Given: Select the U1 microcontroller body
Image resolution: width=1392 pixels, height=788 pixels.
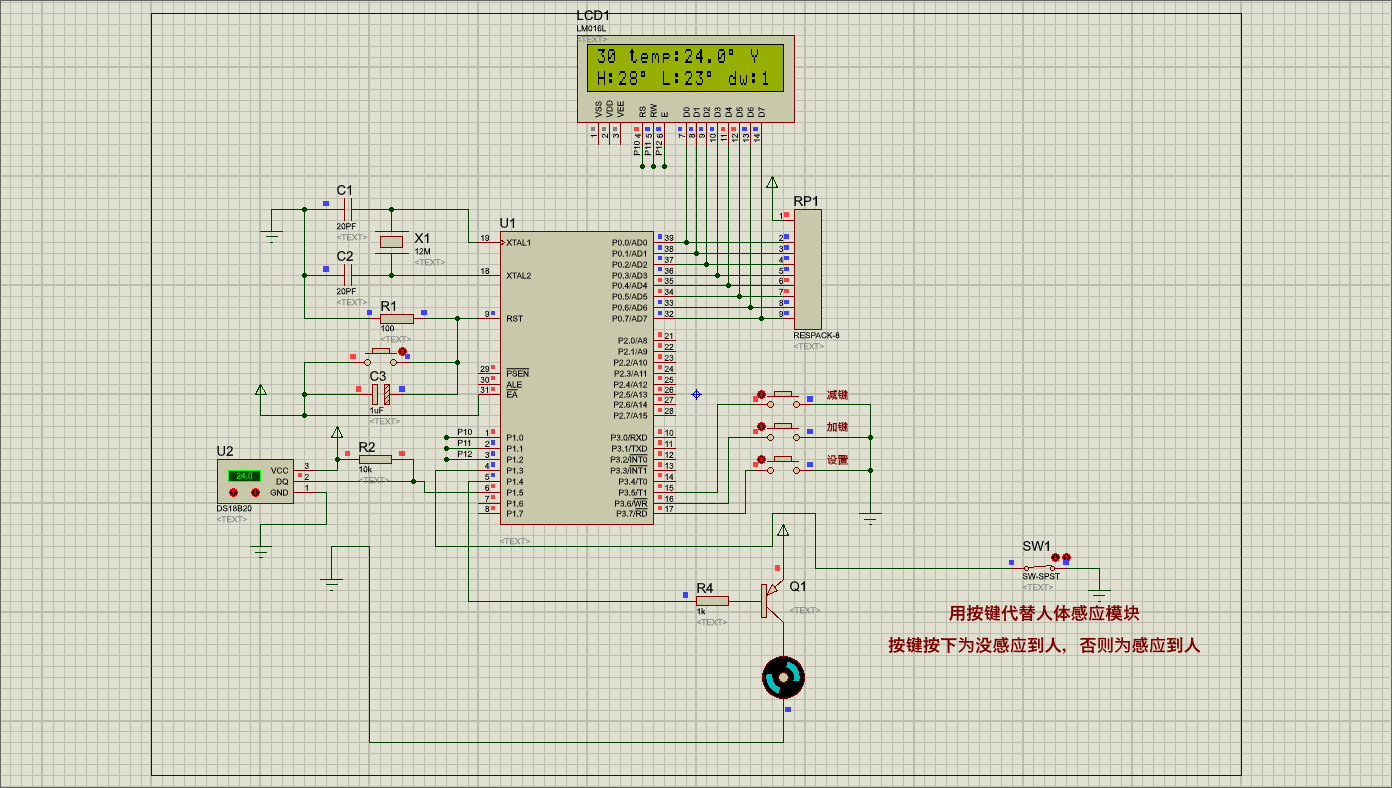Looking at the screenshot, I should [578, 377].
